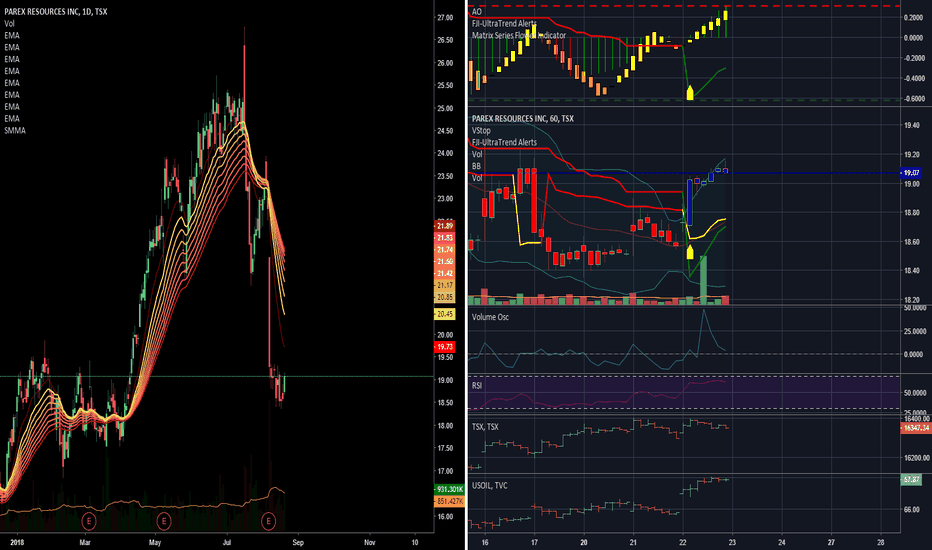Click the 19.73 red SMMA price tag
The width and height of the screenshot is (932, 550).
(x=445, y=347)
